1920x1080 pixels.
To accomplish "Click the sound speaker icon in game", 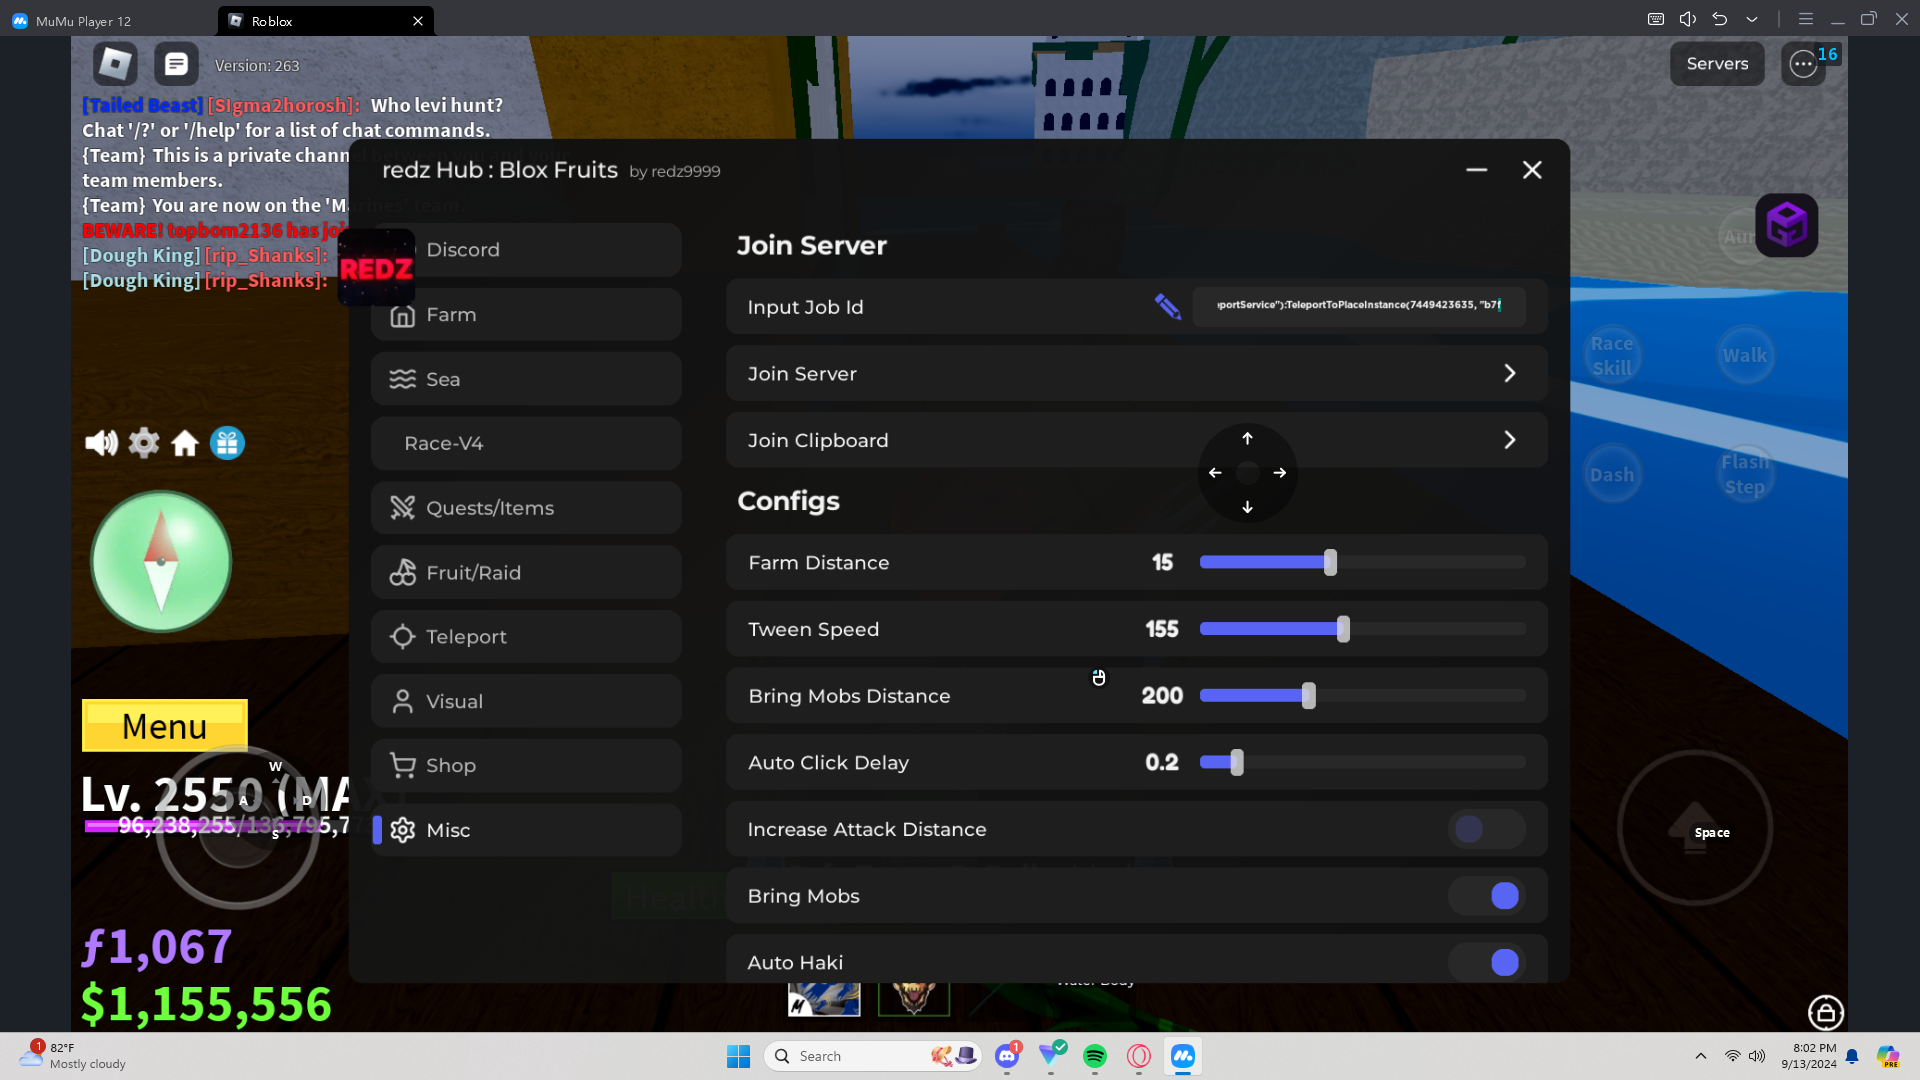I will 101,443.
